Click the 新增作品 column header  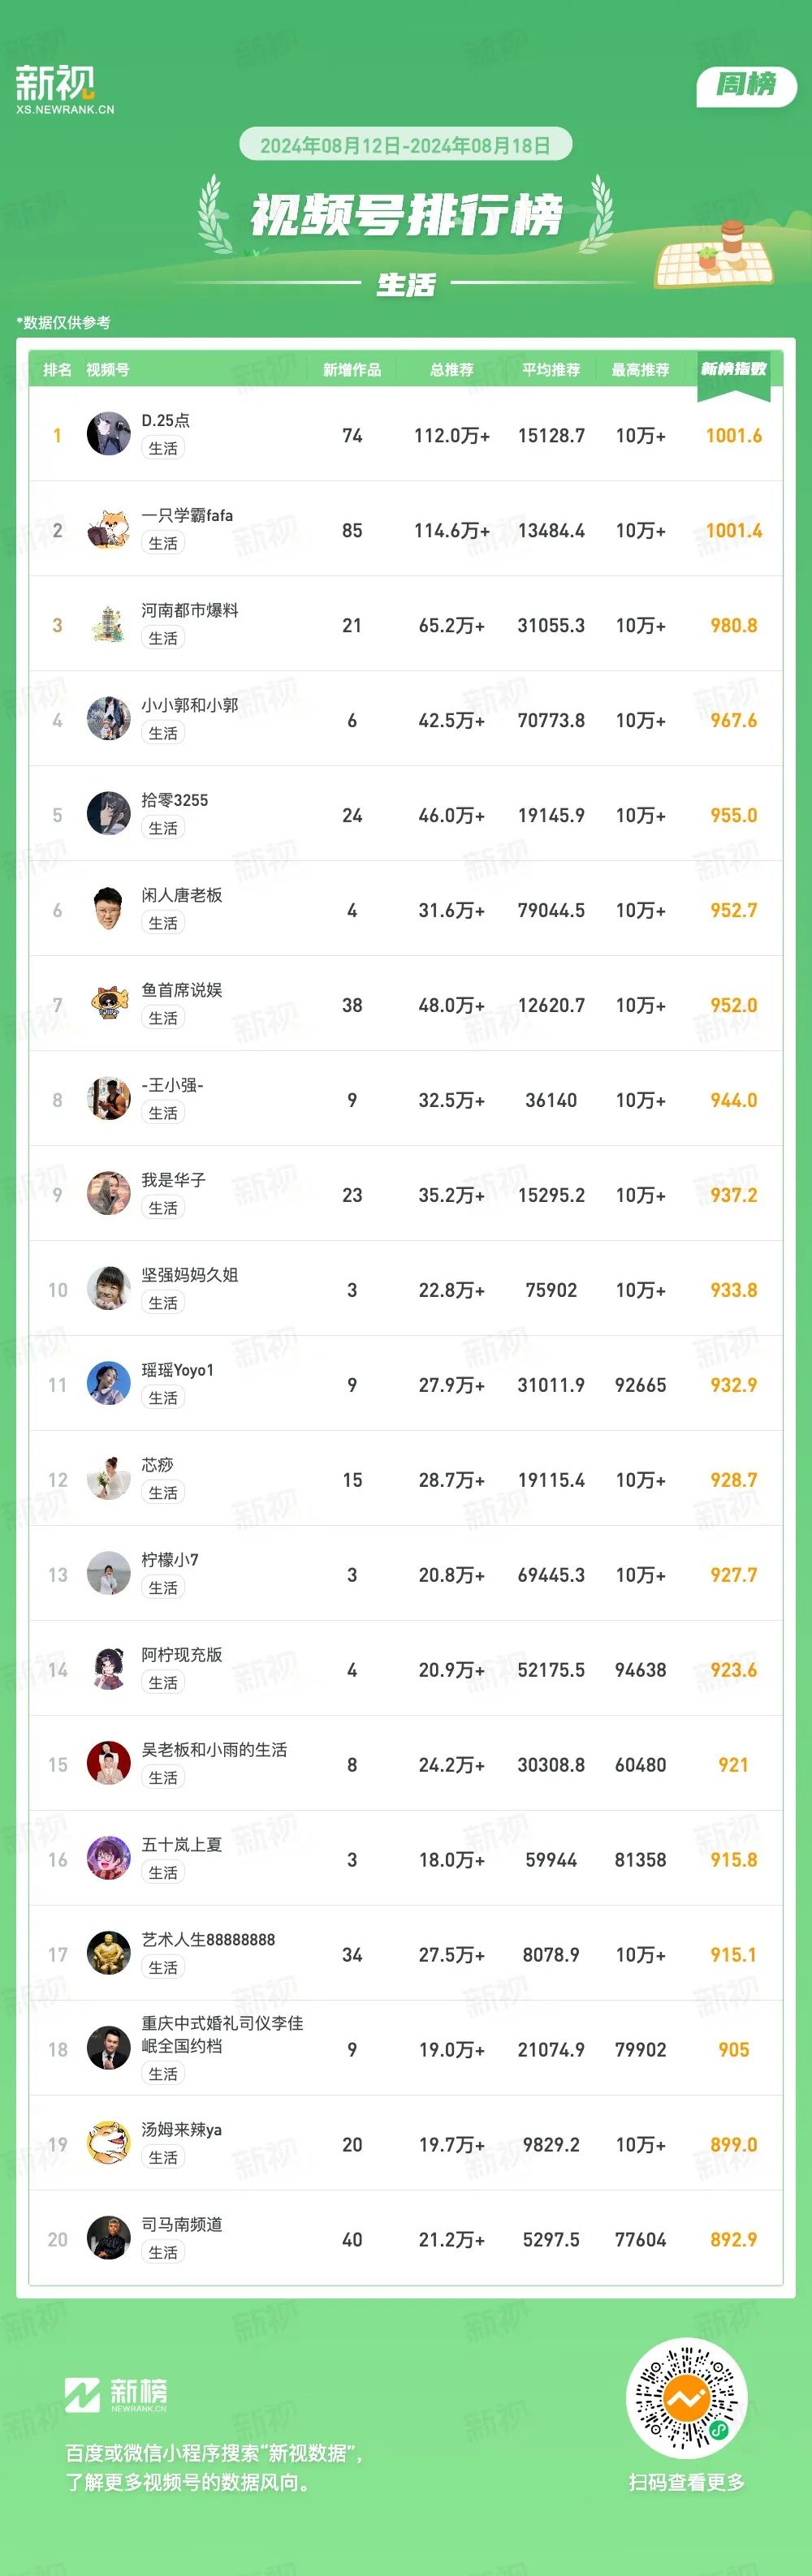(352, 370)
